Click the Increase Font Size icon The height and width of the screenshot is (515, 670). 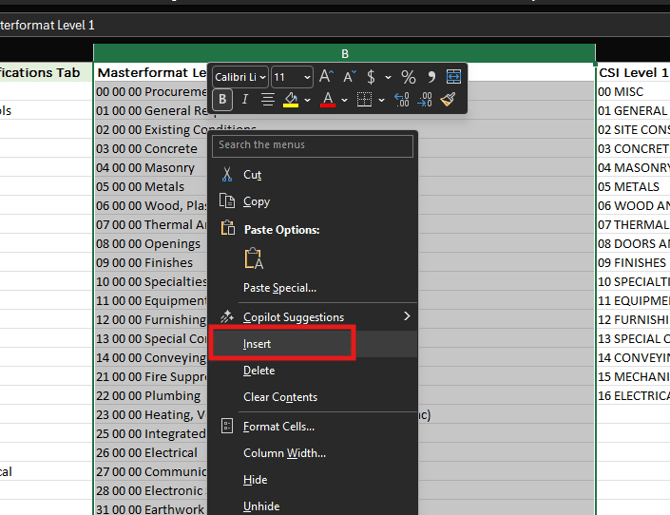tap(326, 77)
